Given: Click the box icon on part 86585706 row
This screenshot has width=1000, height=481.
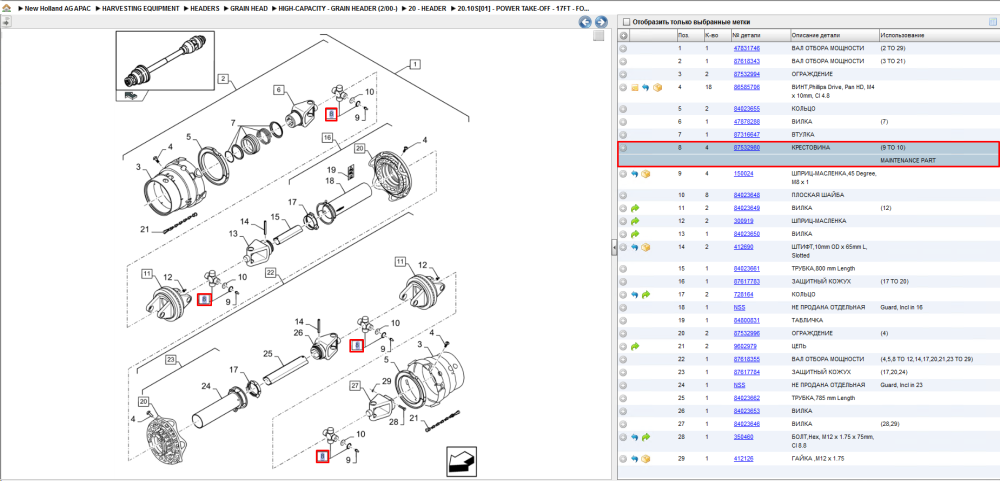Looking at the screenshot, I should [657, 87].
